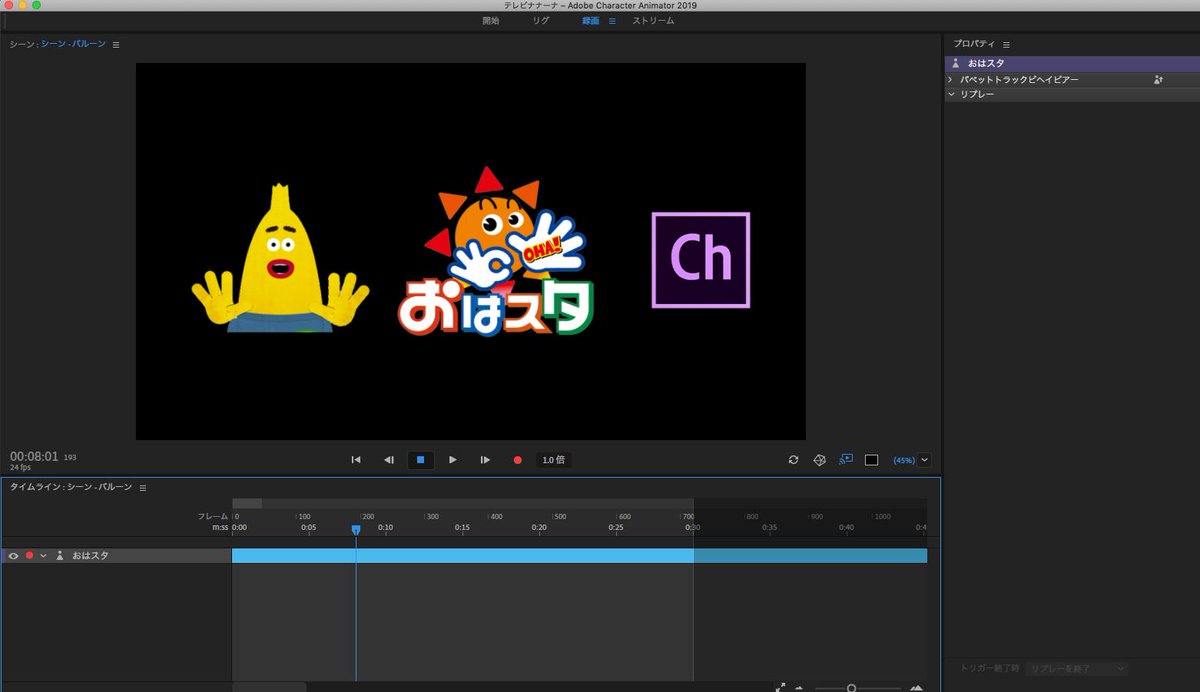This screenshot has height=692, width=1200.
Task: Click the puppet icon on おはスタ track
Action: click(59, 555)
